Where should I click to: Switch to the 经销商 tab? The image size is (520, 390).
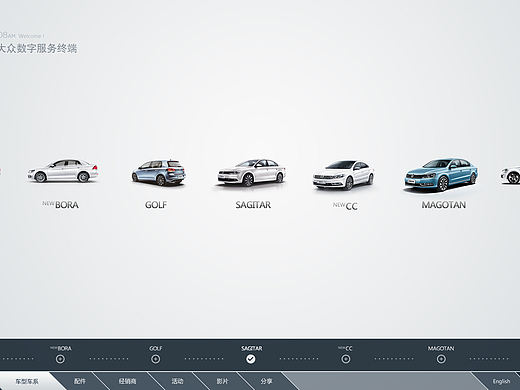click(127, 381)
